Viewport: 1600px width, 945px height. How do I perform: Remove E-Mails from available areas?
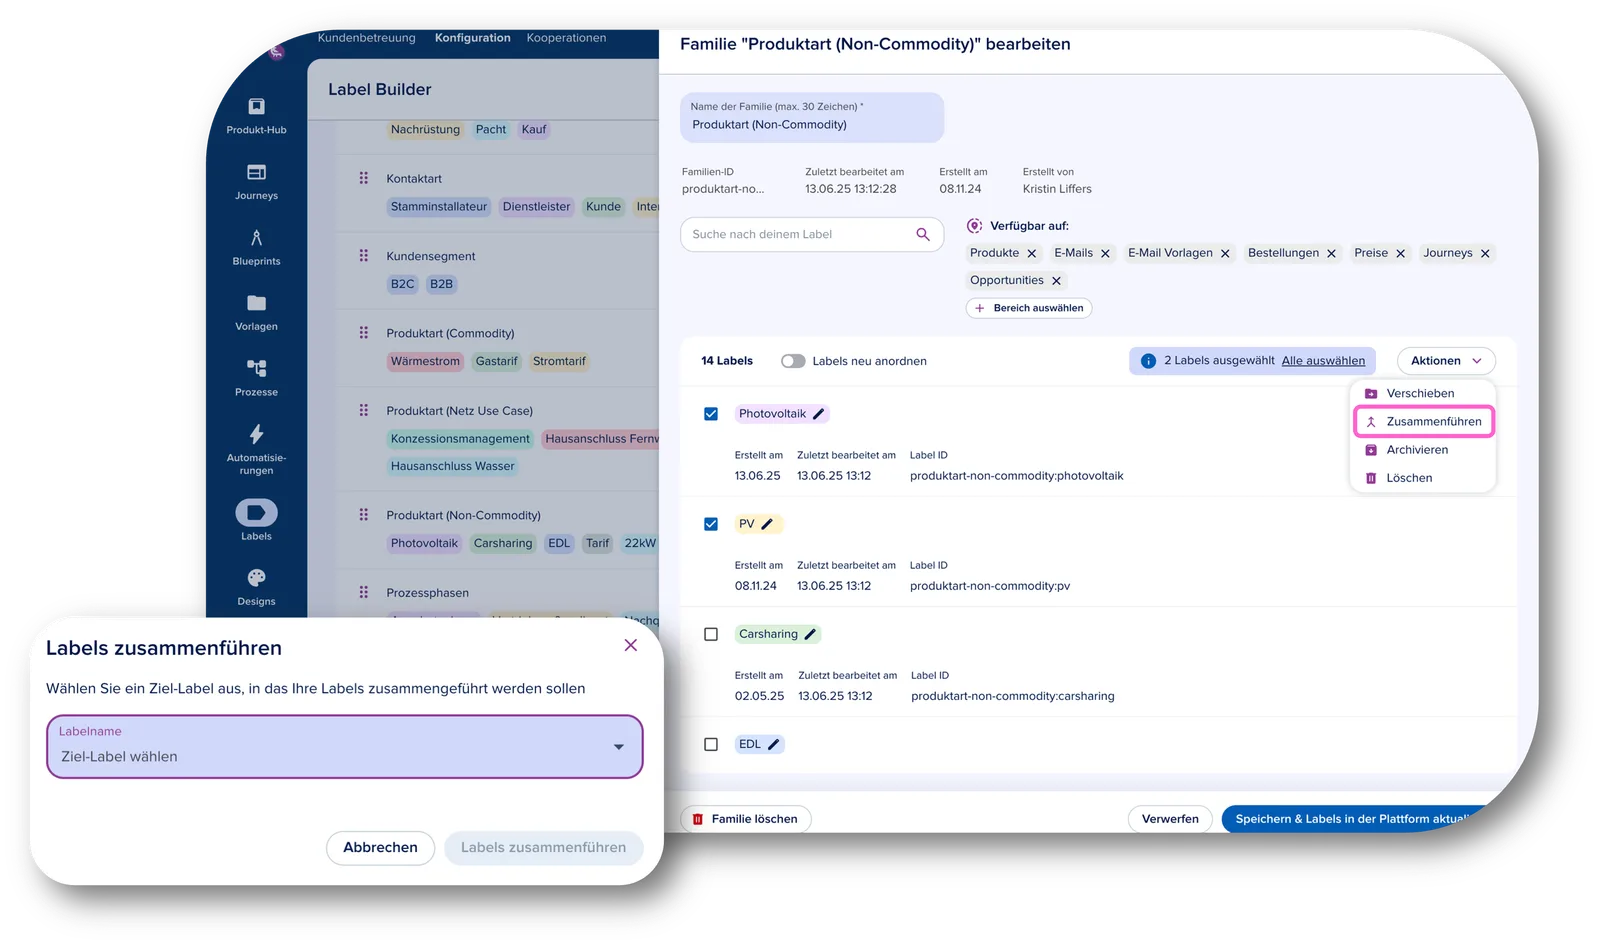(x=1105, y=254)
